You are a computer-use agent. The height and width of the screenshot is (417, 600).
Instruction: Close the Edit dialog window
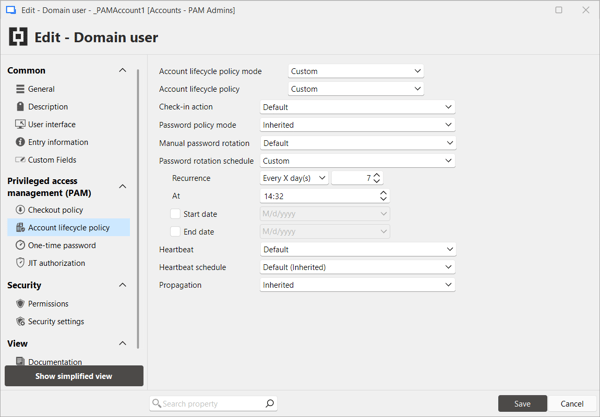coord(586,10)
